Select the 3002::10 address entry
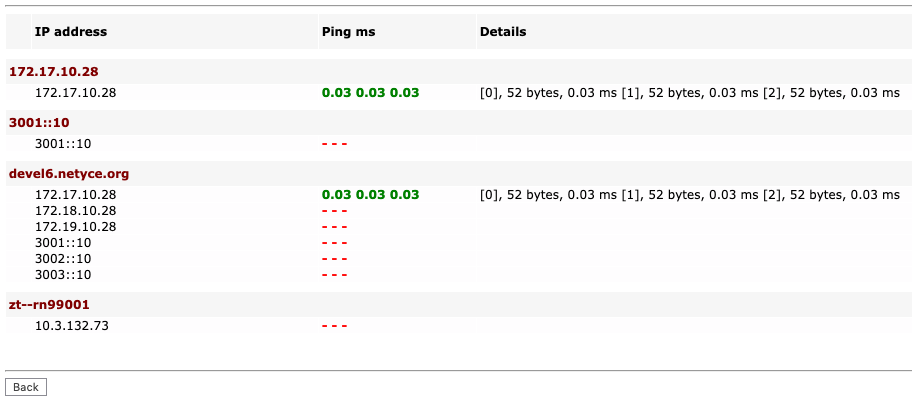Viewport: 912px width, 409px height. coord(63,259)
